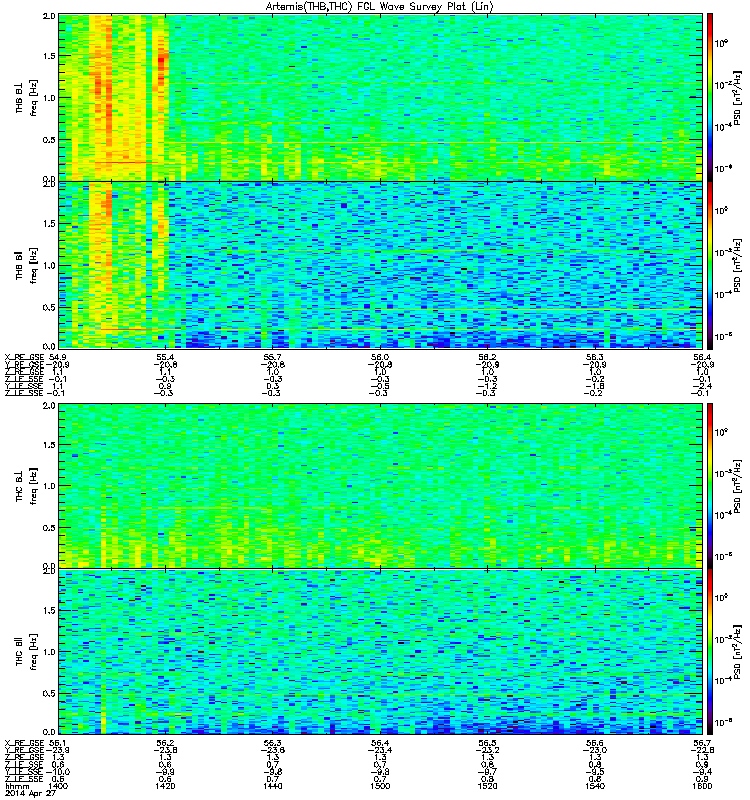Image resolution: width=750 pixels, height=800 pixels.
Task: Click the THC B-perpendicular spectrogram panel
Action: pos(380,486)
